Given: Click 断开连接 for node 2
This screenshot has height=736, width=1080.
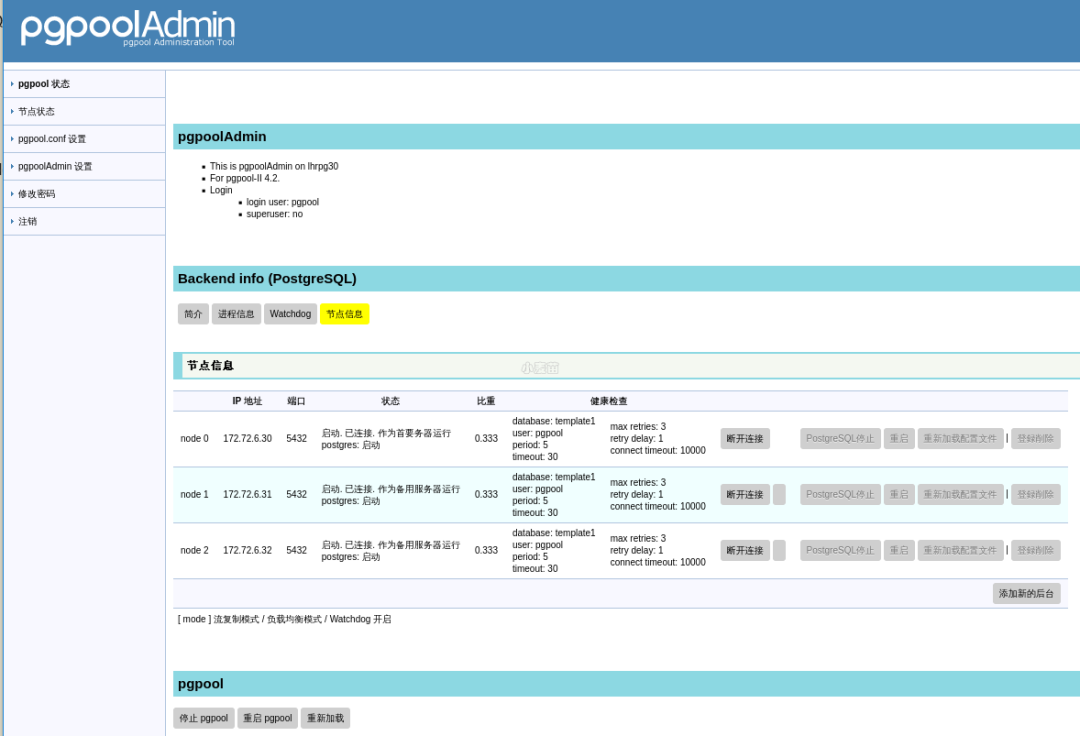Looking at the screenshot, I should 745,550.
